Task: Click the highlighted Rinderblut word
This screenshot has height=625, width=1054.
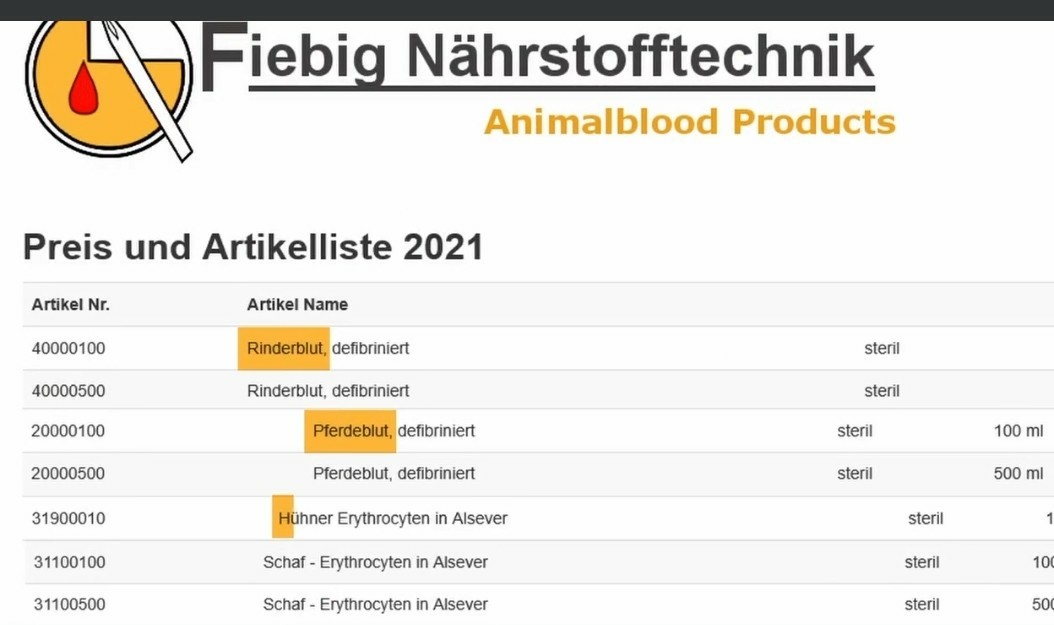Action: tap(286, 349)
